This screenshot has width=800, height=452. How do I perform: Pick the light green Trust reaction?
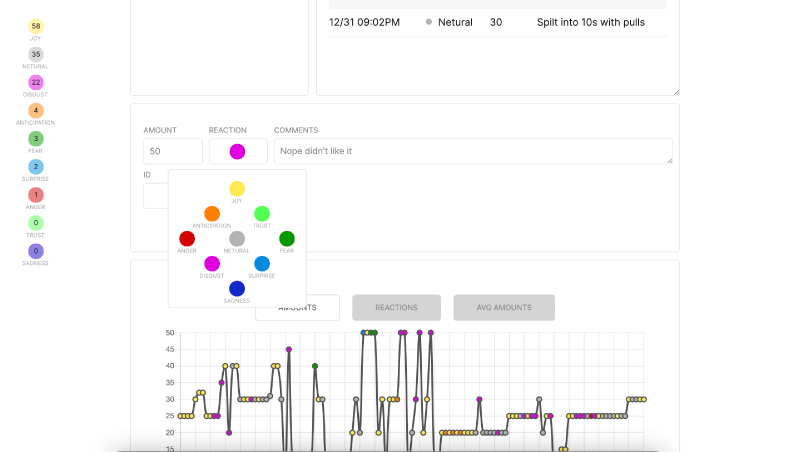tap(262, 214)
